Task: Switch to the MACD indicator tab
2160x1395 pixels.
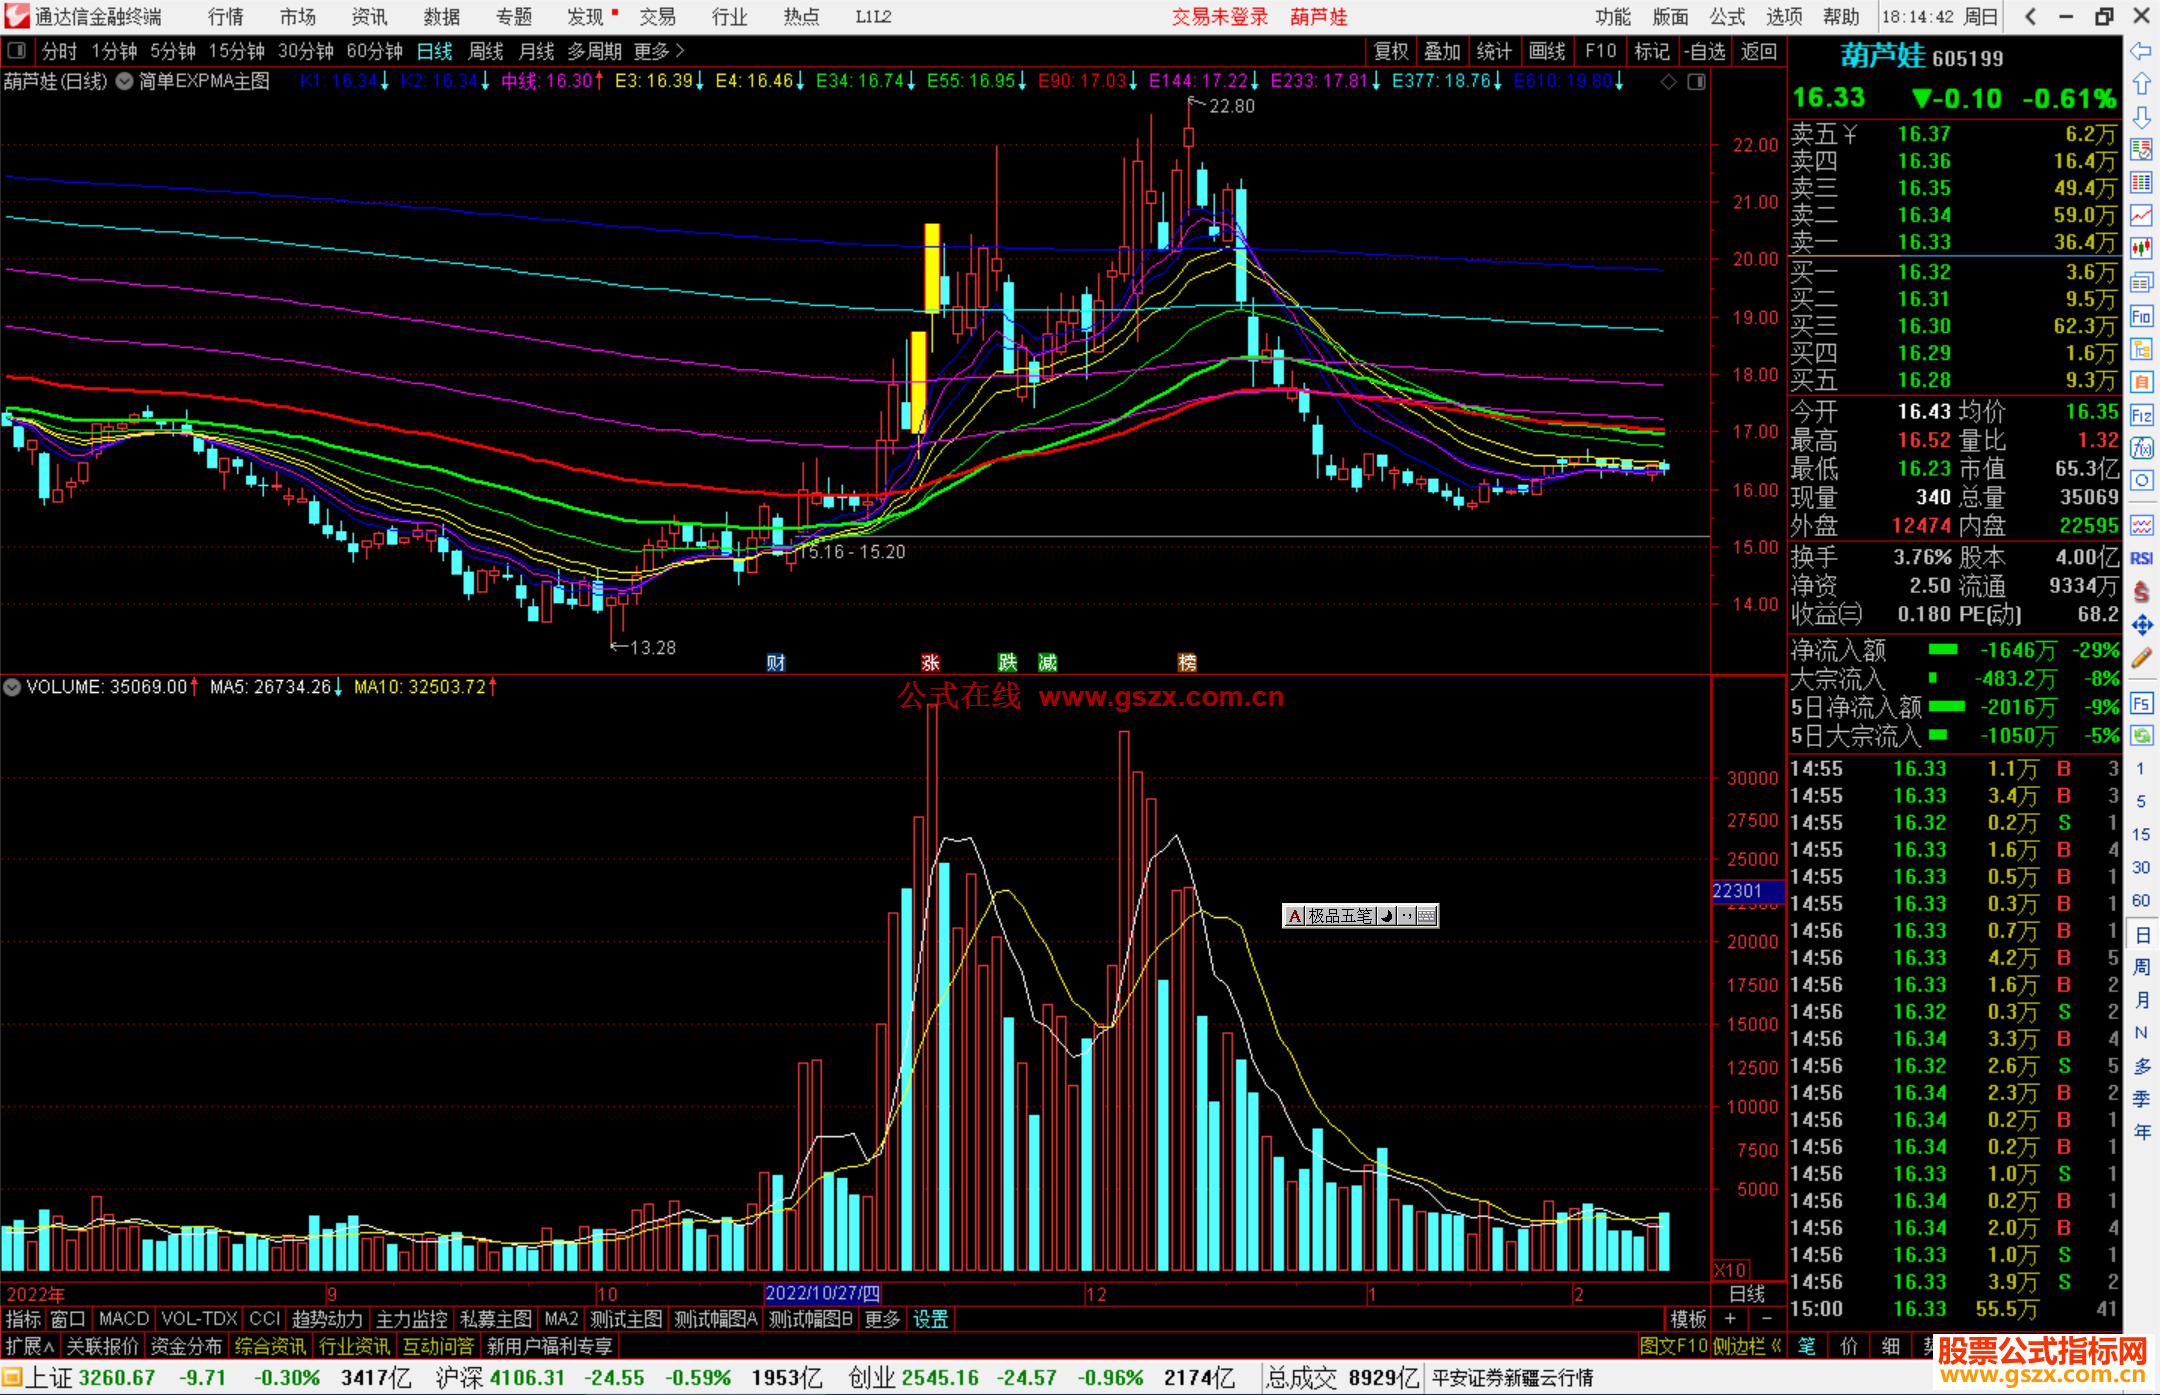Action: pos(124,1319)
